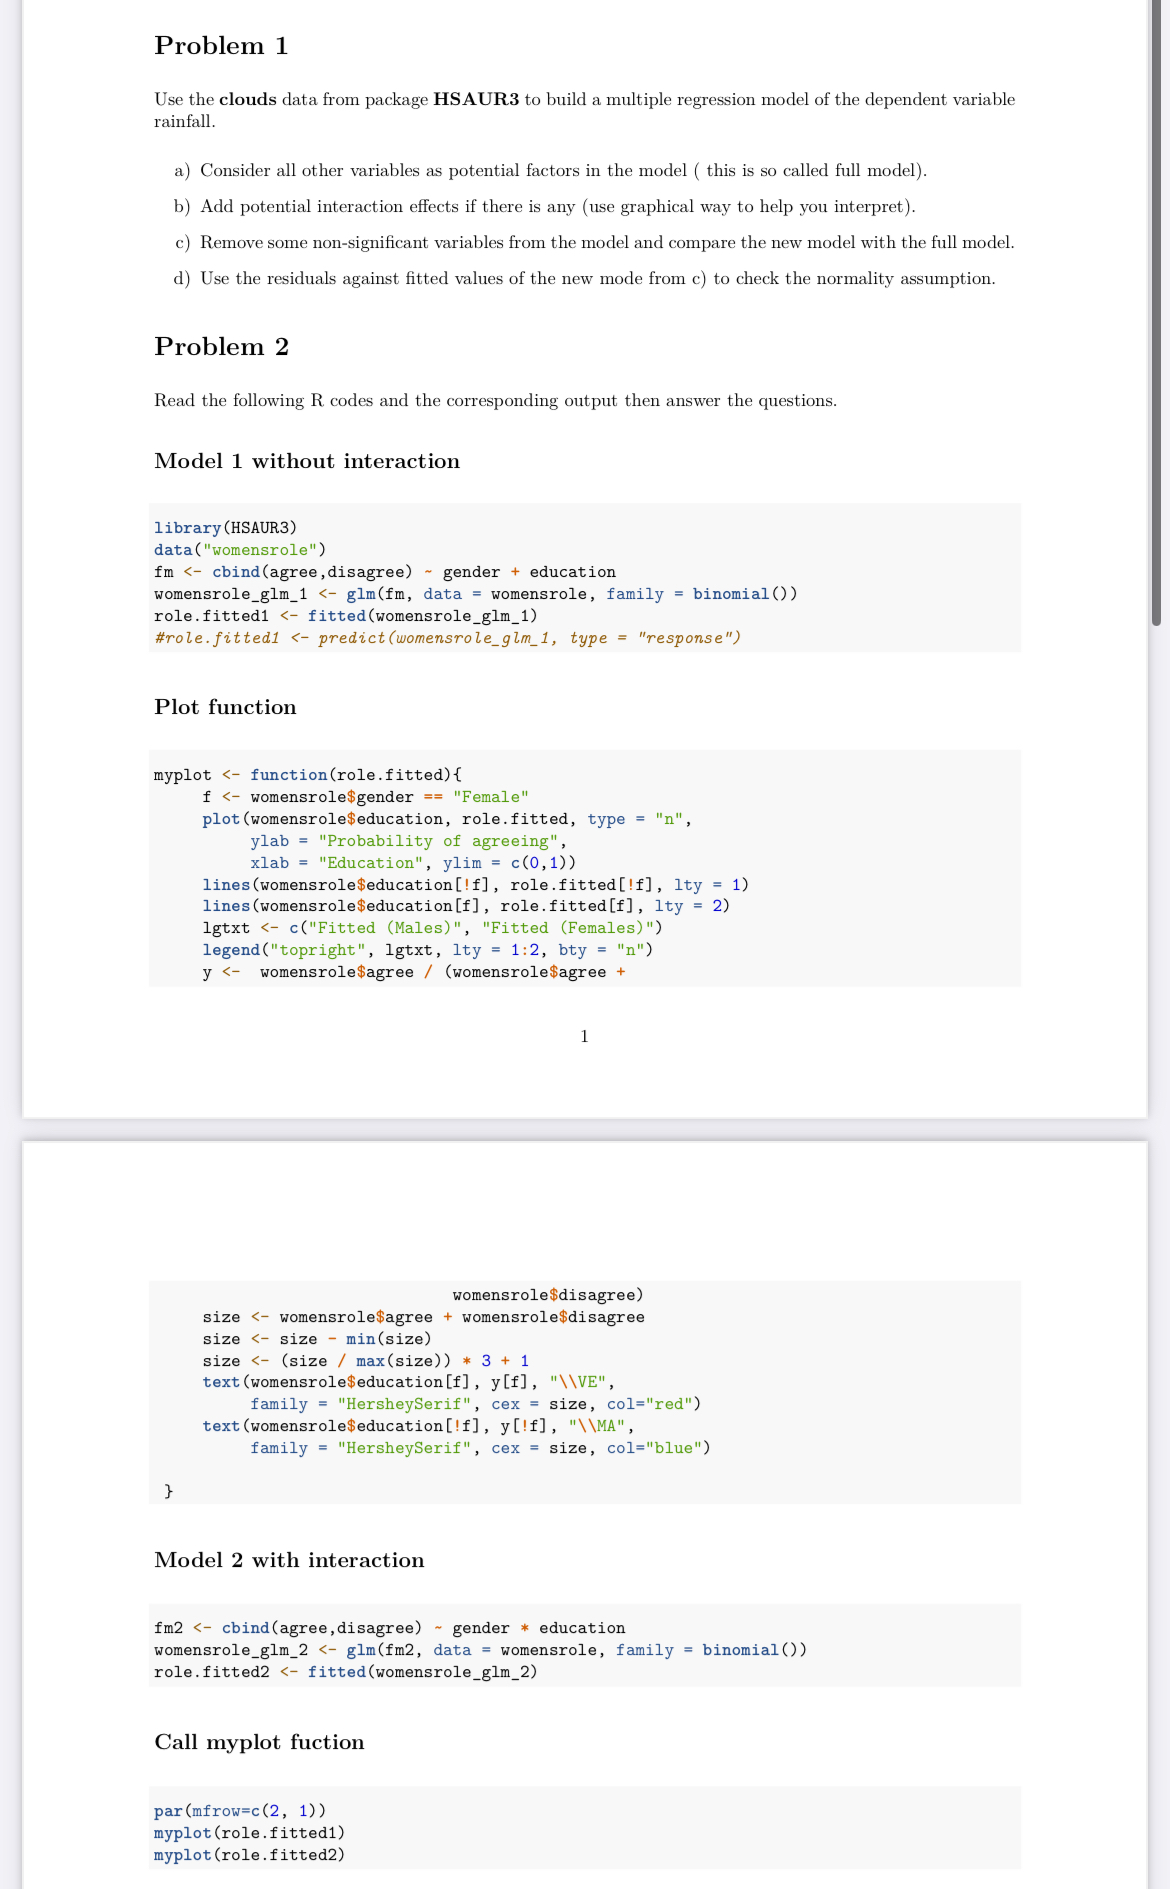Click bold package name "HSAUR3"
Viewport: 1170px width, 1889px height.
click(x=476, y=99)
